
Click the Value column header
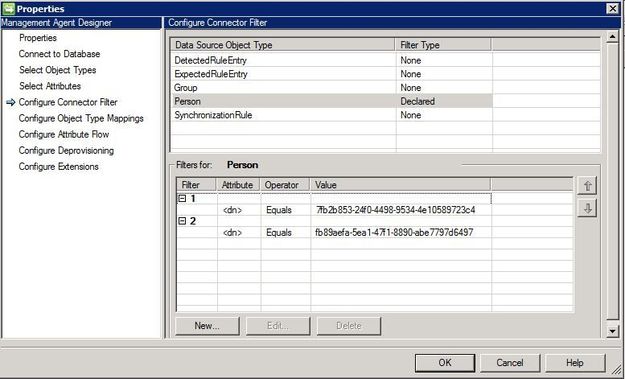pyautogui.click(x=401, y=185)
